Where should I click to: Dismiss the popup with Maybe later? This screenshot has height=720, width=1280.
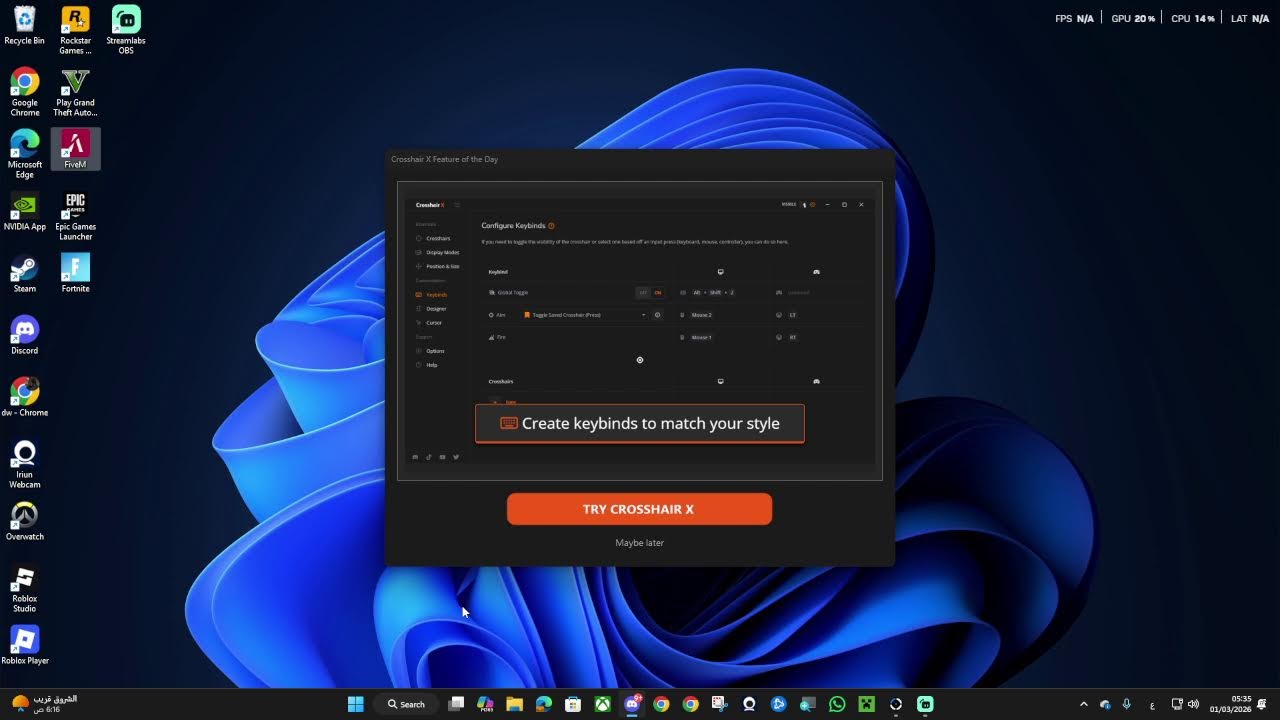(x=639, y=543)
